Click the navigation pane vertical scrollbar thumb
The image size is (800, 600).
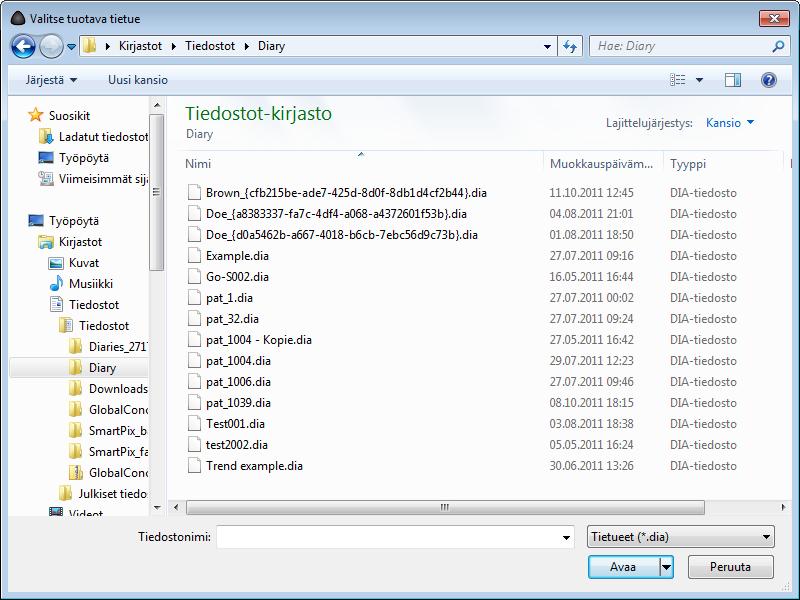157,192
